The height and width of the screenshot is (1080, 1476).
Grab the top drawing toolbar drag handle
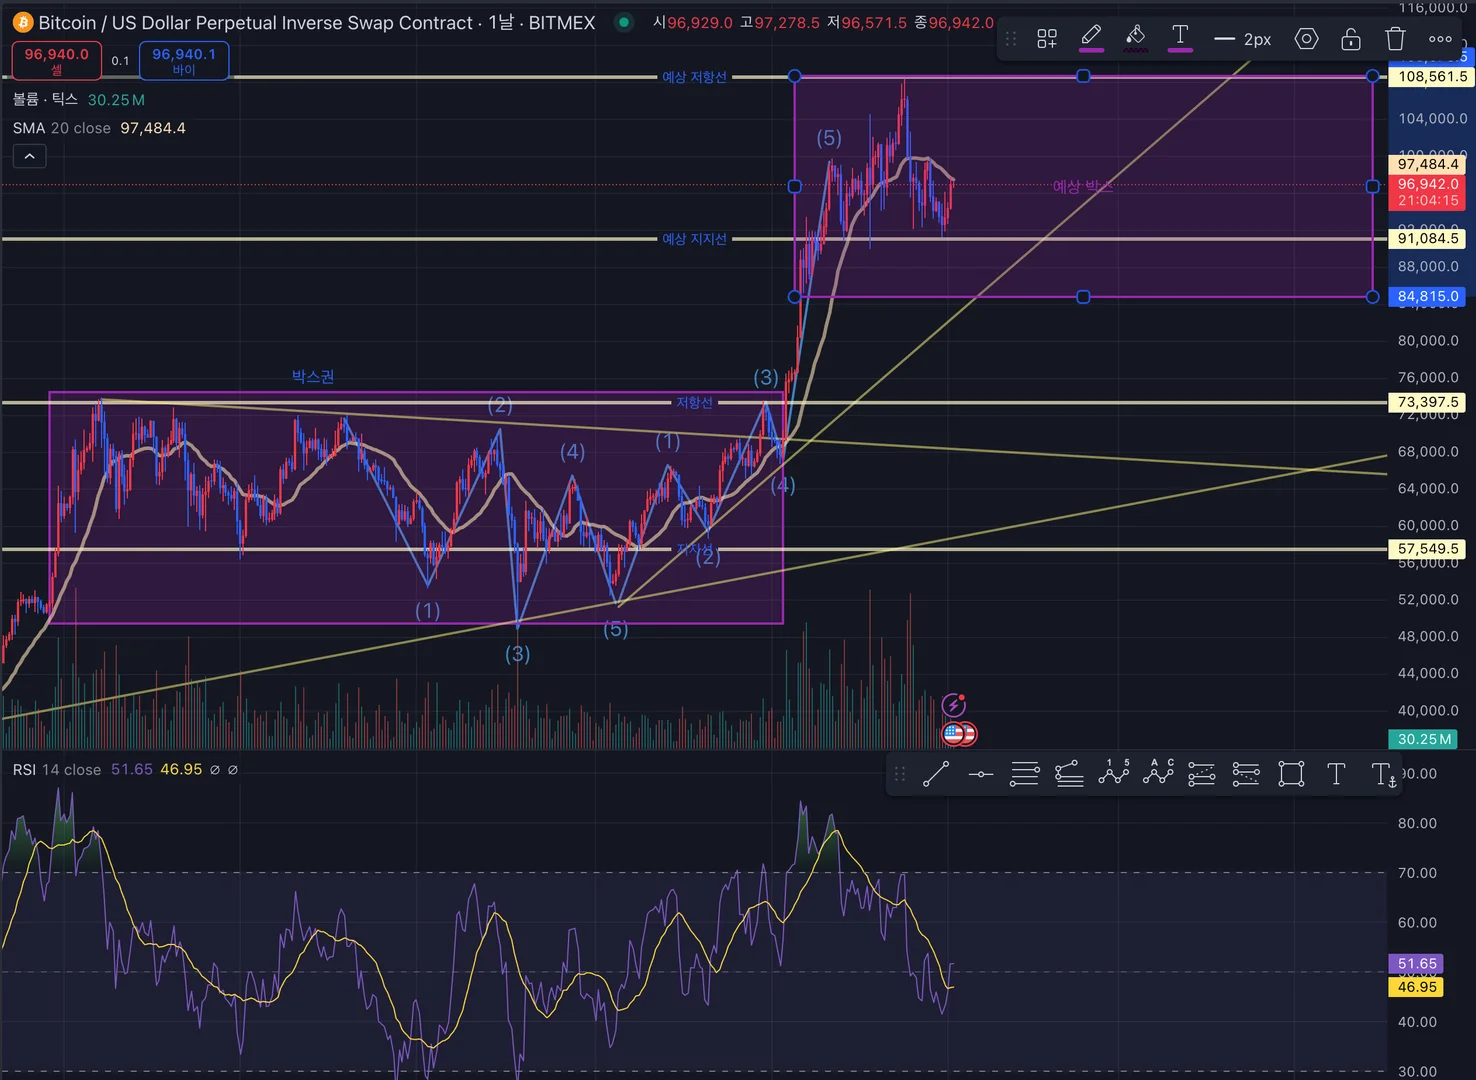1011,39
